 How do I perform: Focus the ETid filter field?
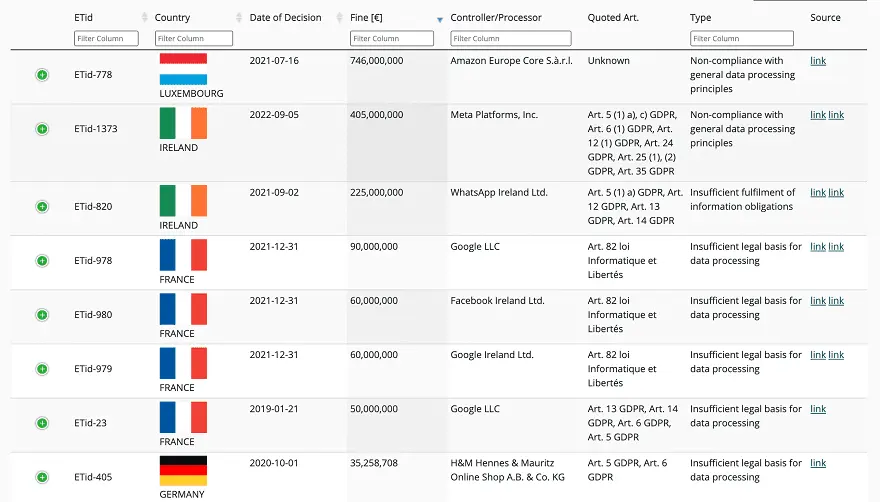tap(106, 38)
